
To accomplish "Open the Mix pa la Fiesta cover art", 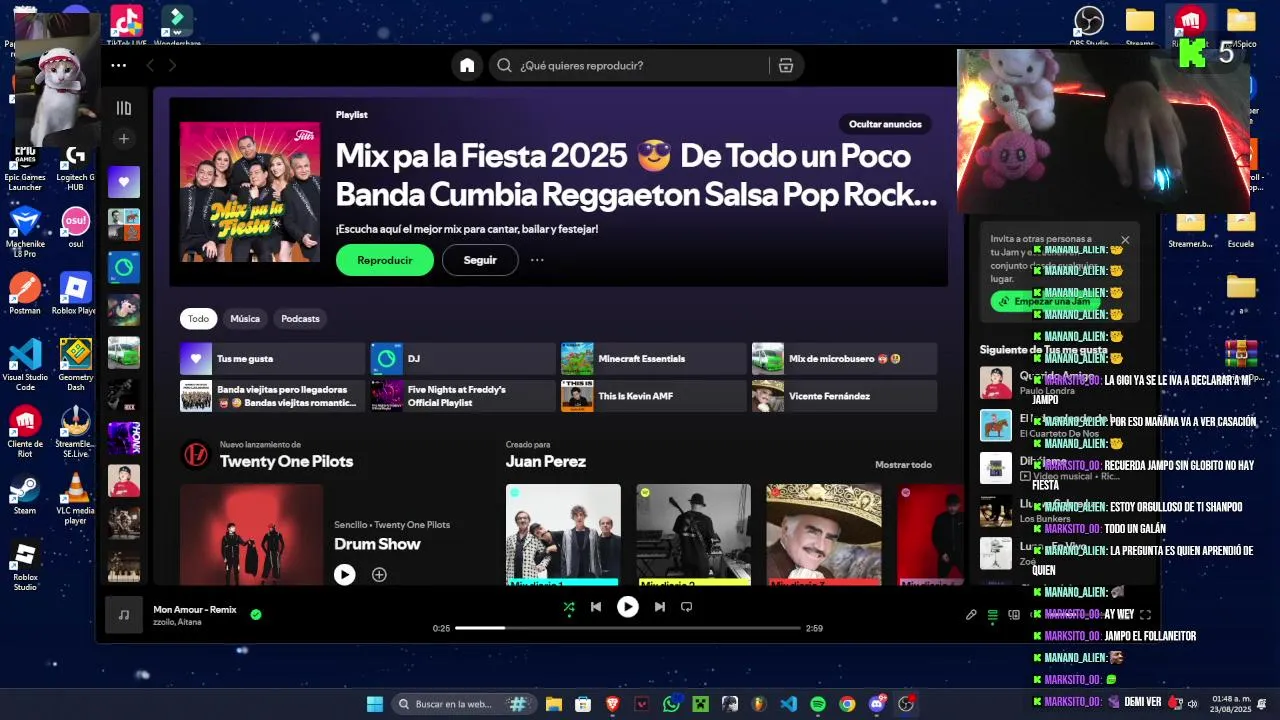I will [250, 192].
